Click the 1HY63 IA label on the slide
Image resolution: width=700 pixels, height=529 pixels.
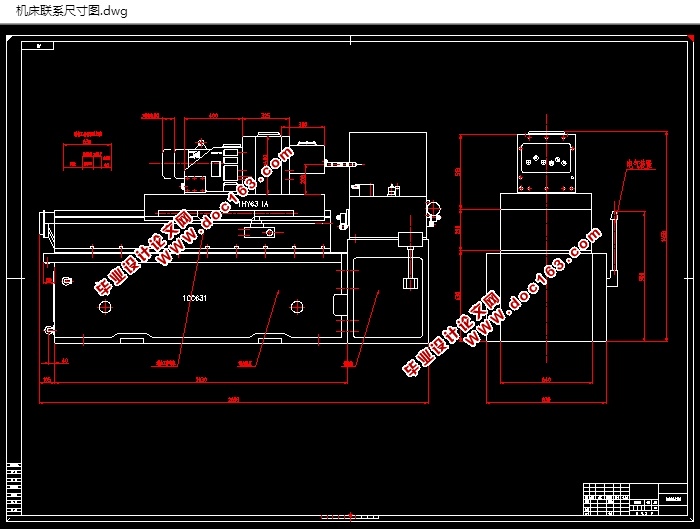pyautogui.click(x=253, y=204)
